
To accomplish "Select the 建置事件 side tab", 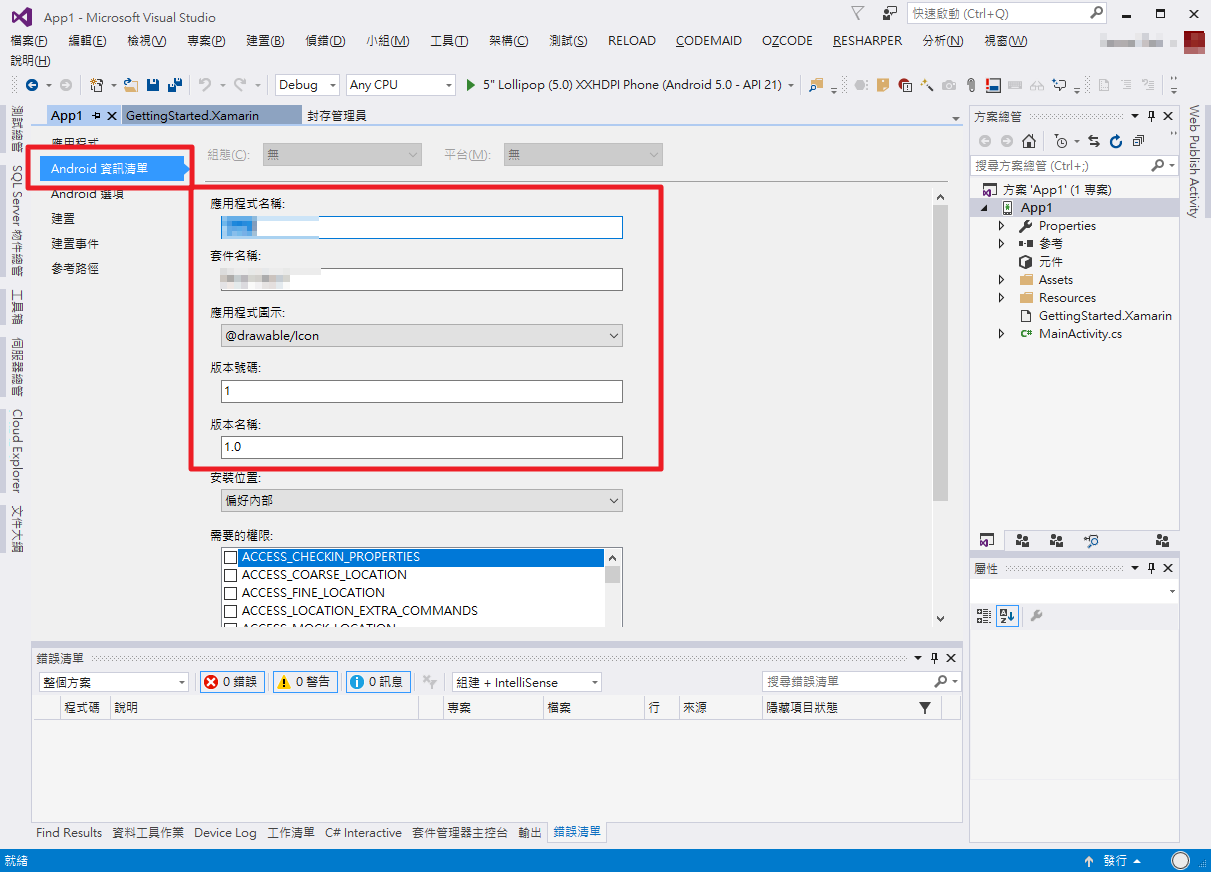I will click(x=75, y=243).
